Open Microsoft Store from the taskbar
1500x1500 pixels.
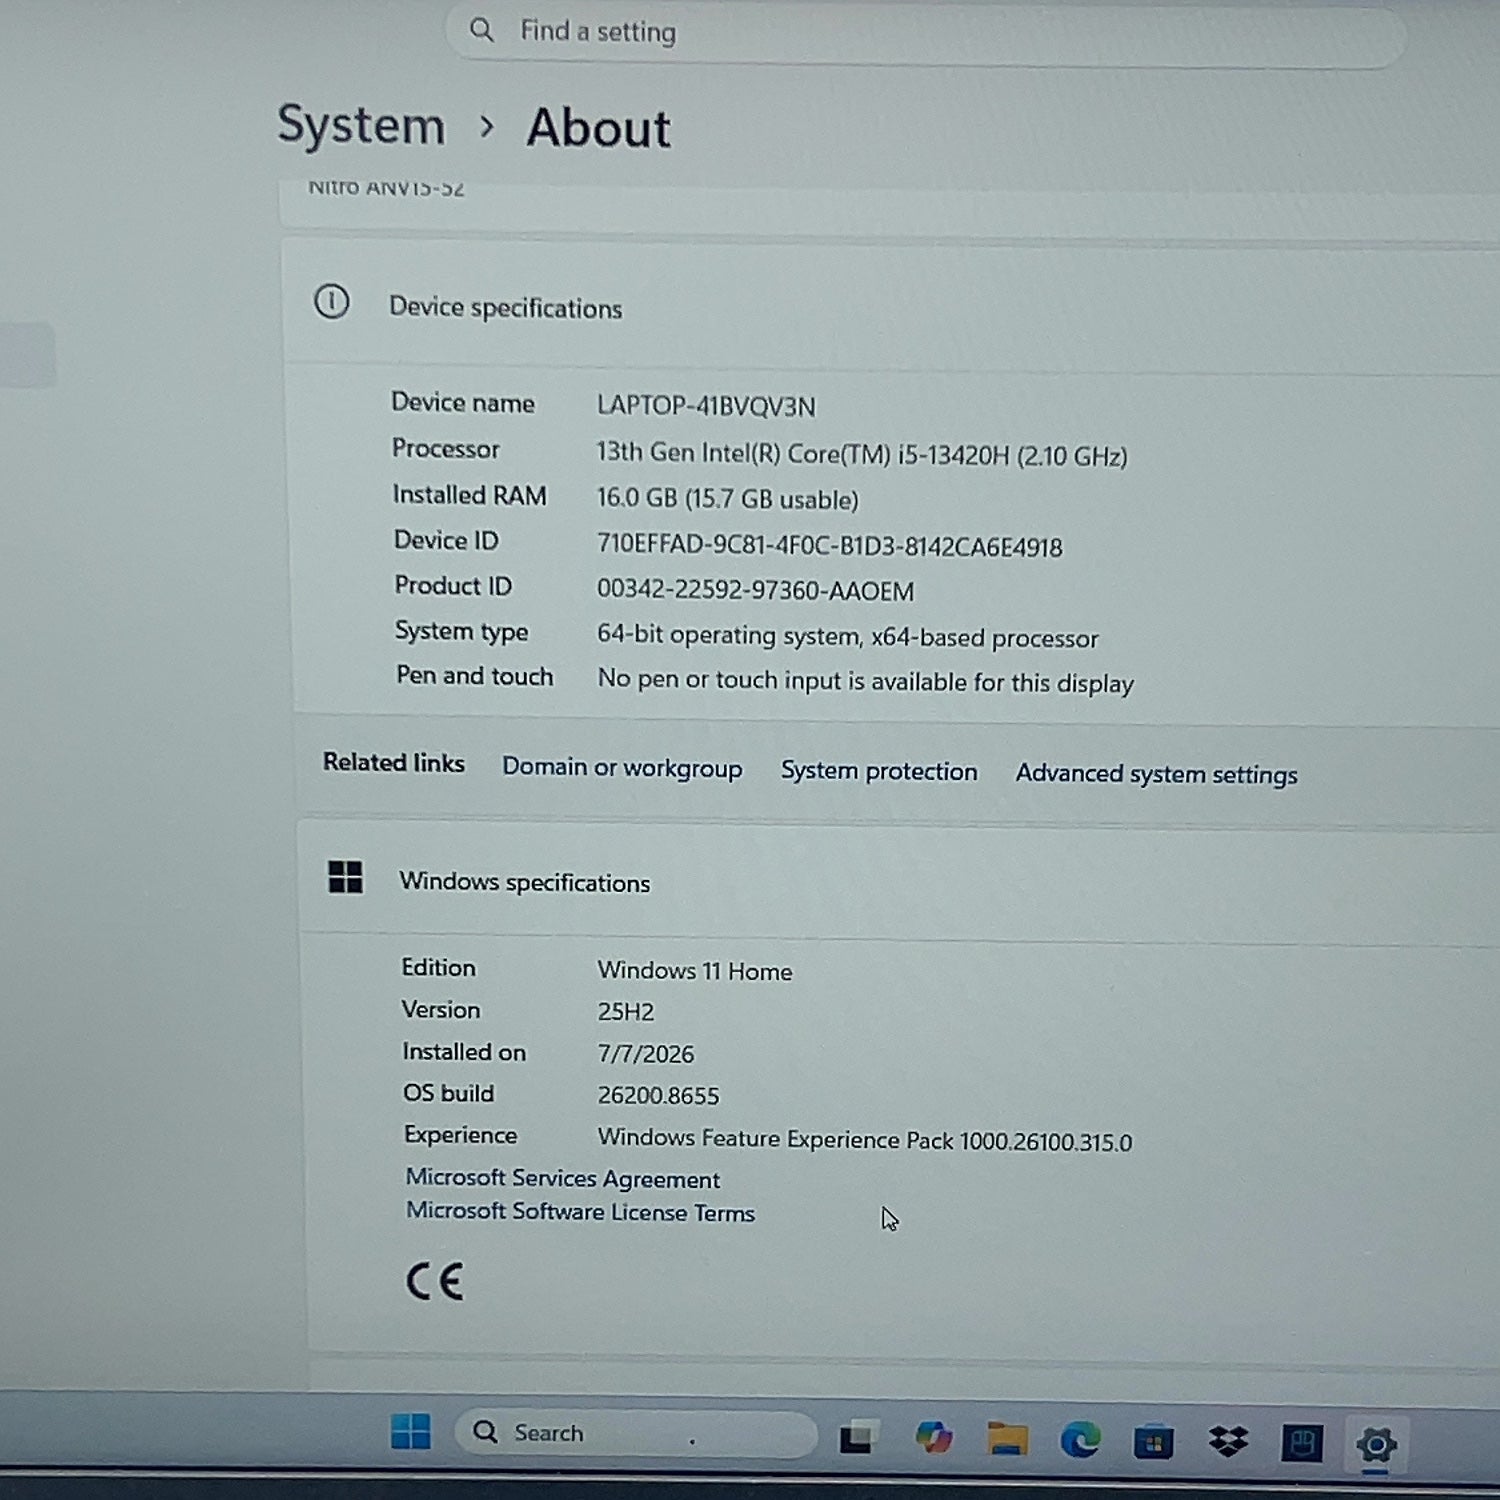point(1153,1442)
